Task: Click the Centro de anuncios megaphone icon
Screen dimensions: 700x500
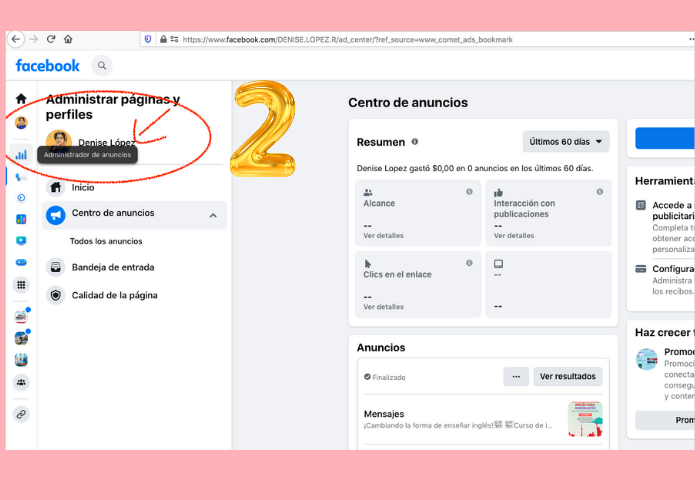Action: click(56, 215)
